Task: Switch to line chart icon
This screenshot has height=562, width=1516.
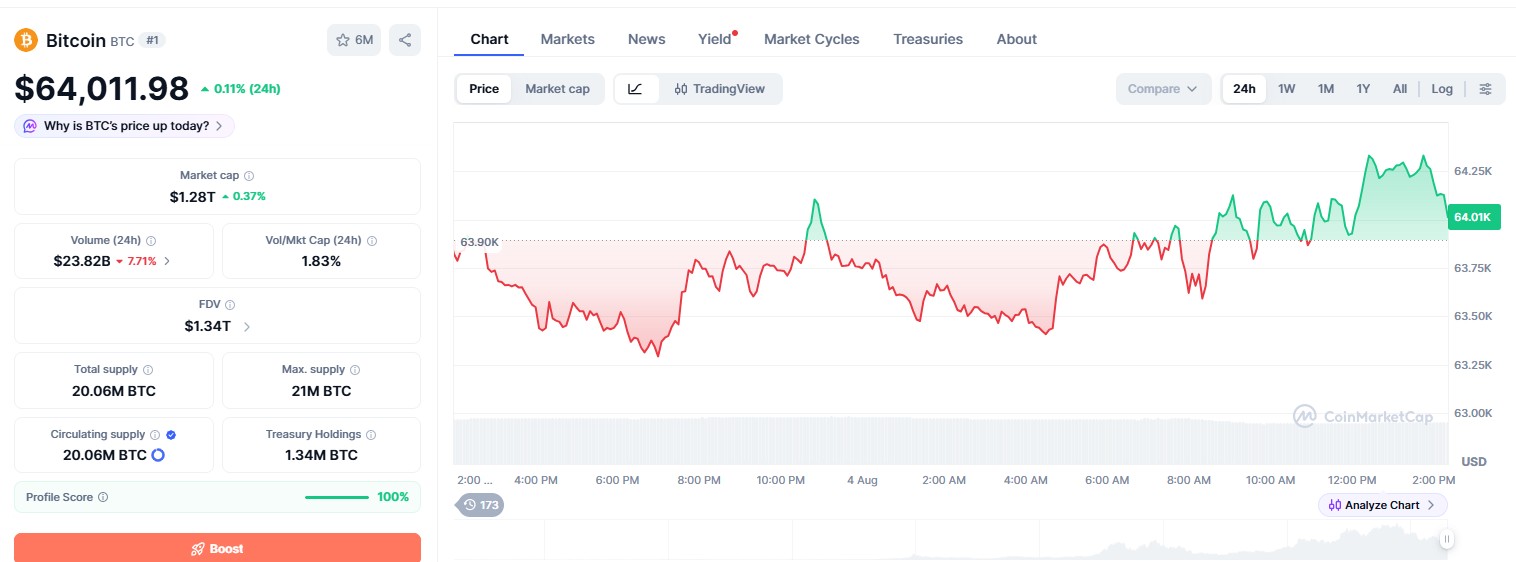Action: pyautogui.click(x=636, y=89)
